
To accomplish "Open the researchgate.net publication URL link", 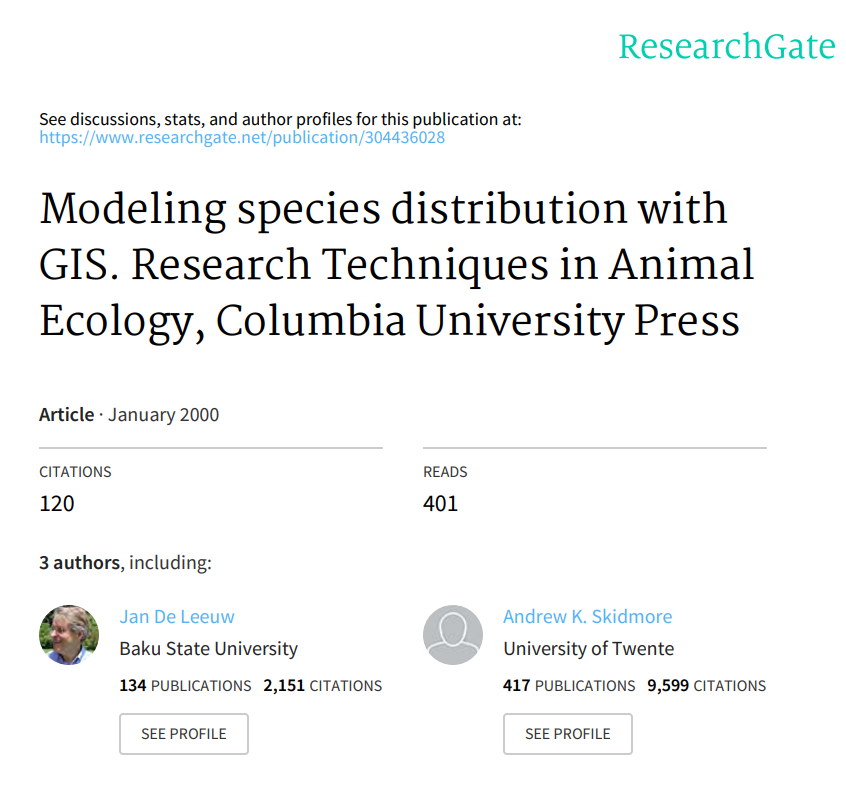I will pos(242,138).
